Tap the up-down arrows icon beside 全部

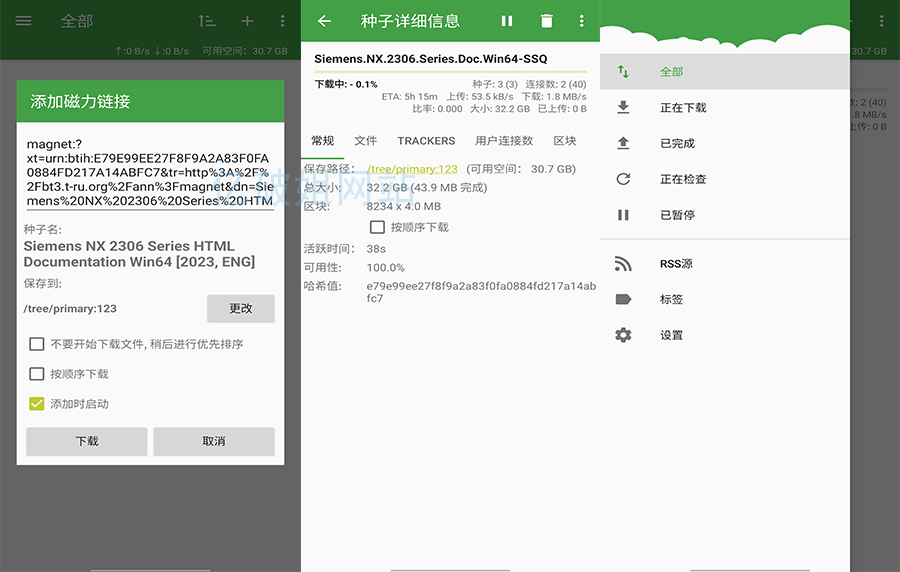(623, 72)
